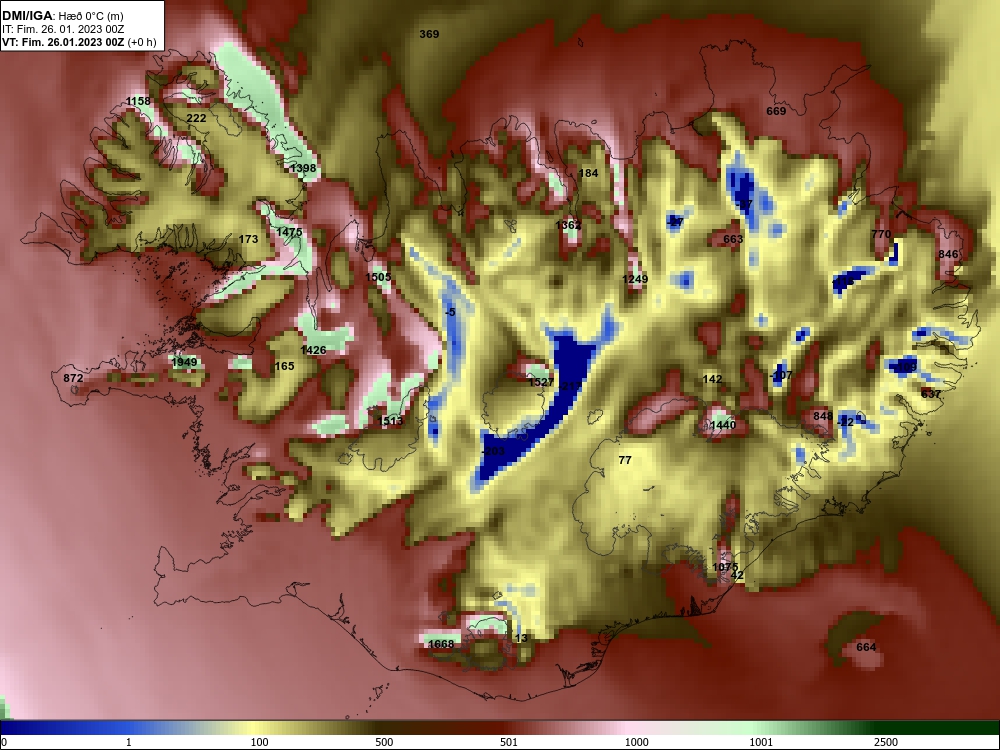Click the map value 1158

[x=138, y=101]
